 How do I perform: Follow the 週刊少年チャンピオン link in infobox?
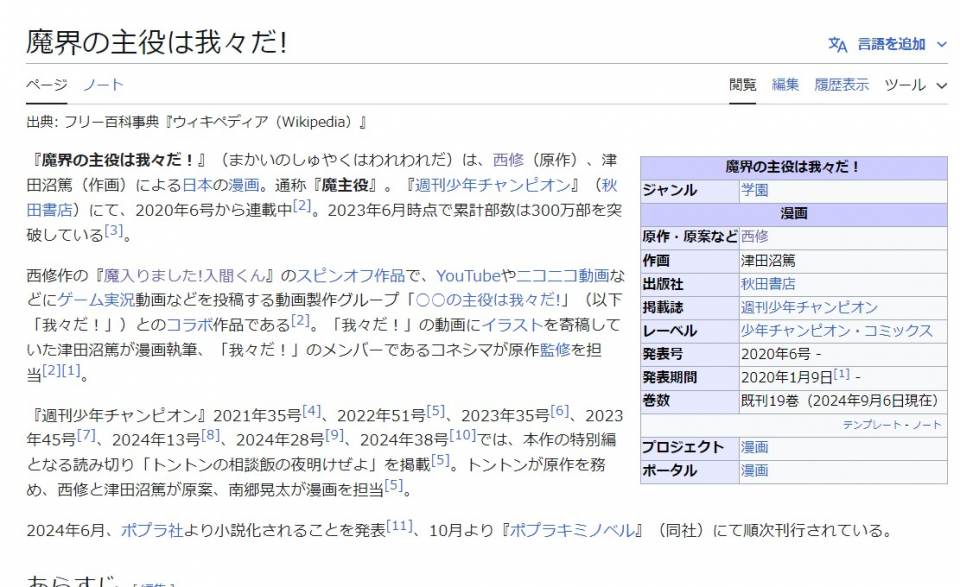coord(808,307)
